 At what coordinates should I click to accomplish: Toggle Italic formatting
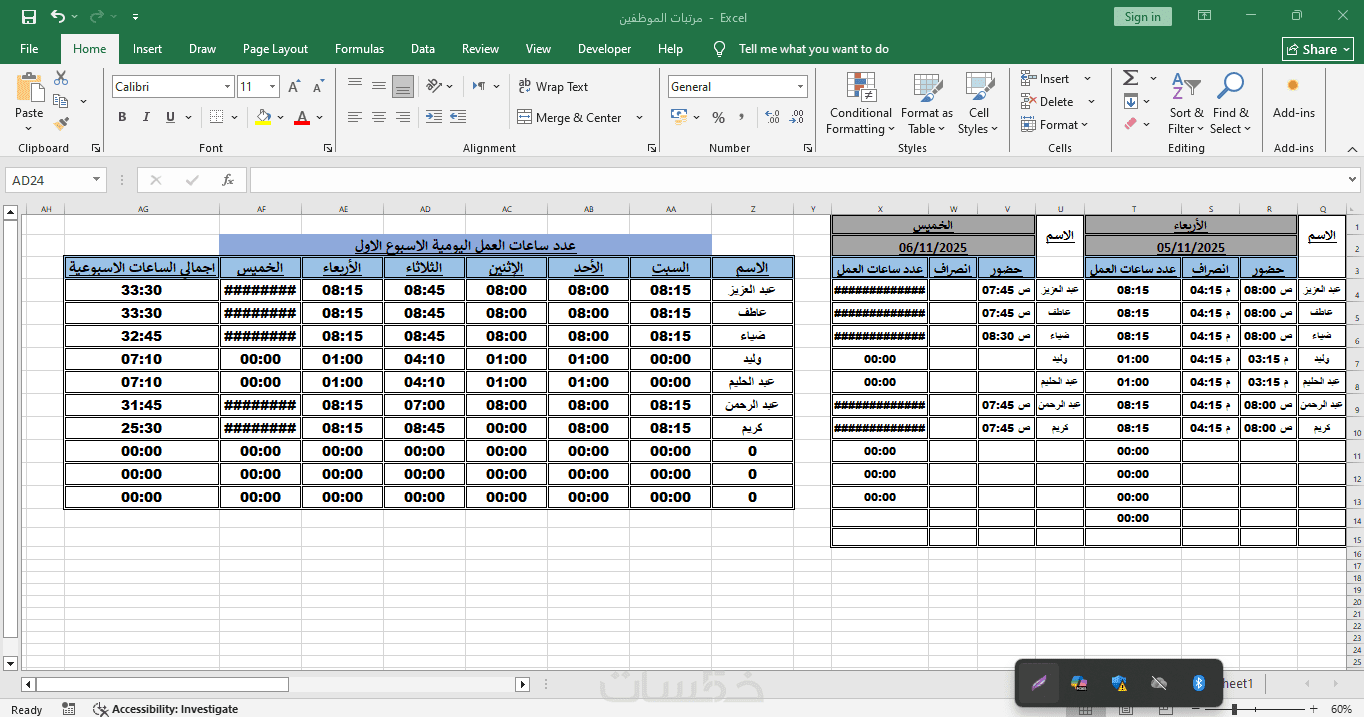click(147, 117)
